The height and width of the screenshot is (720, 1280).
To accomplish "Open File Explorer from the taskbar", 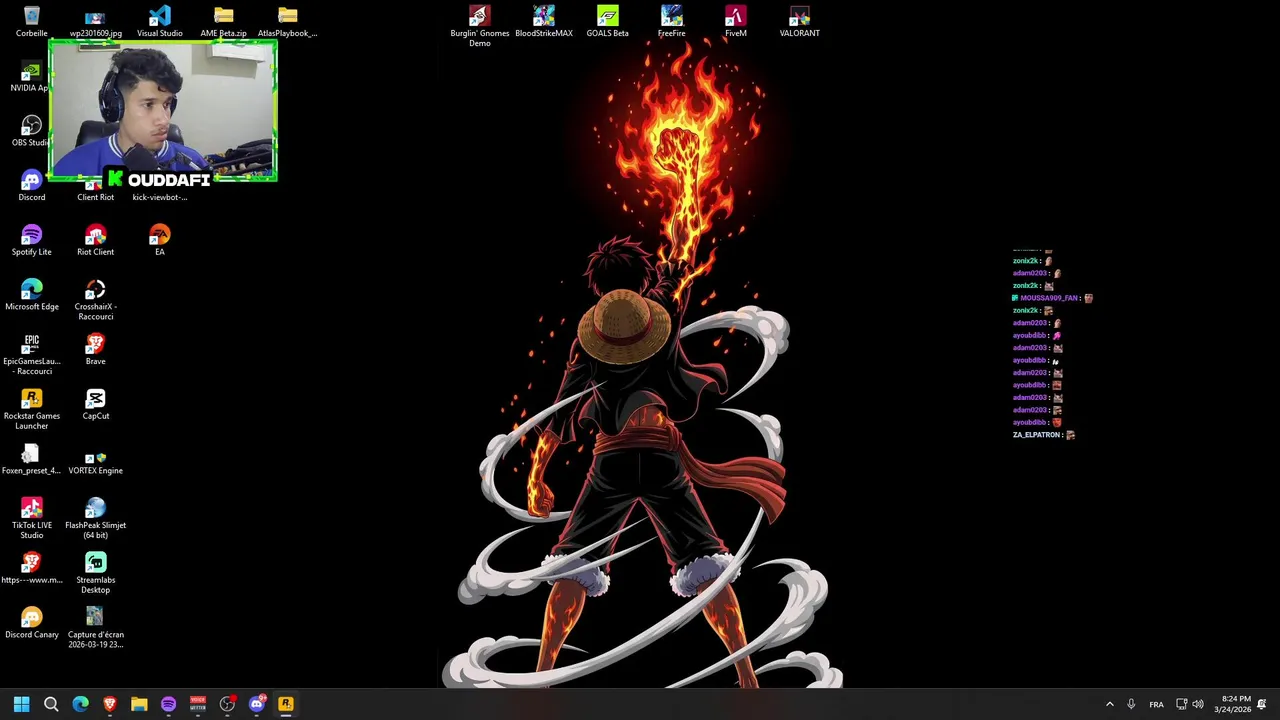I will [139, 704].
